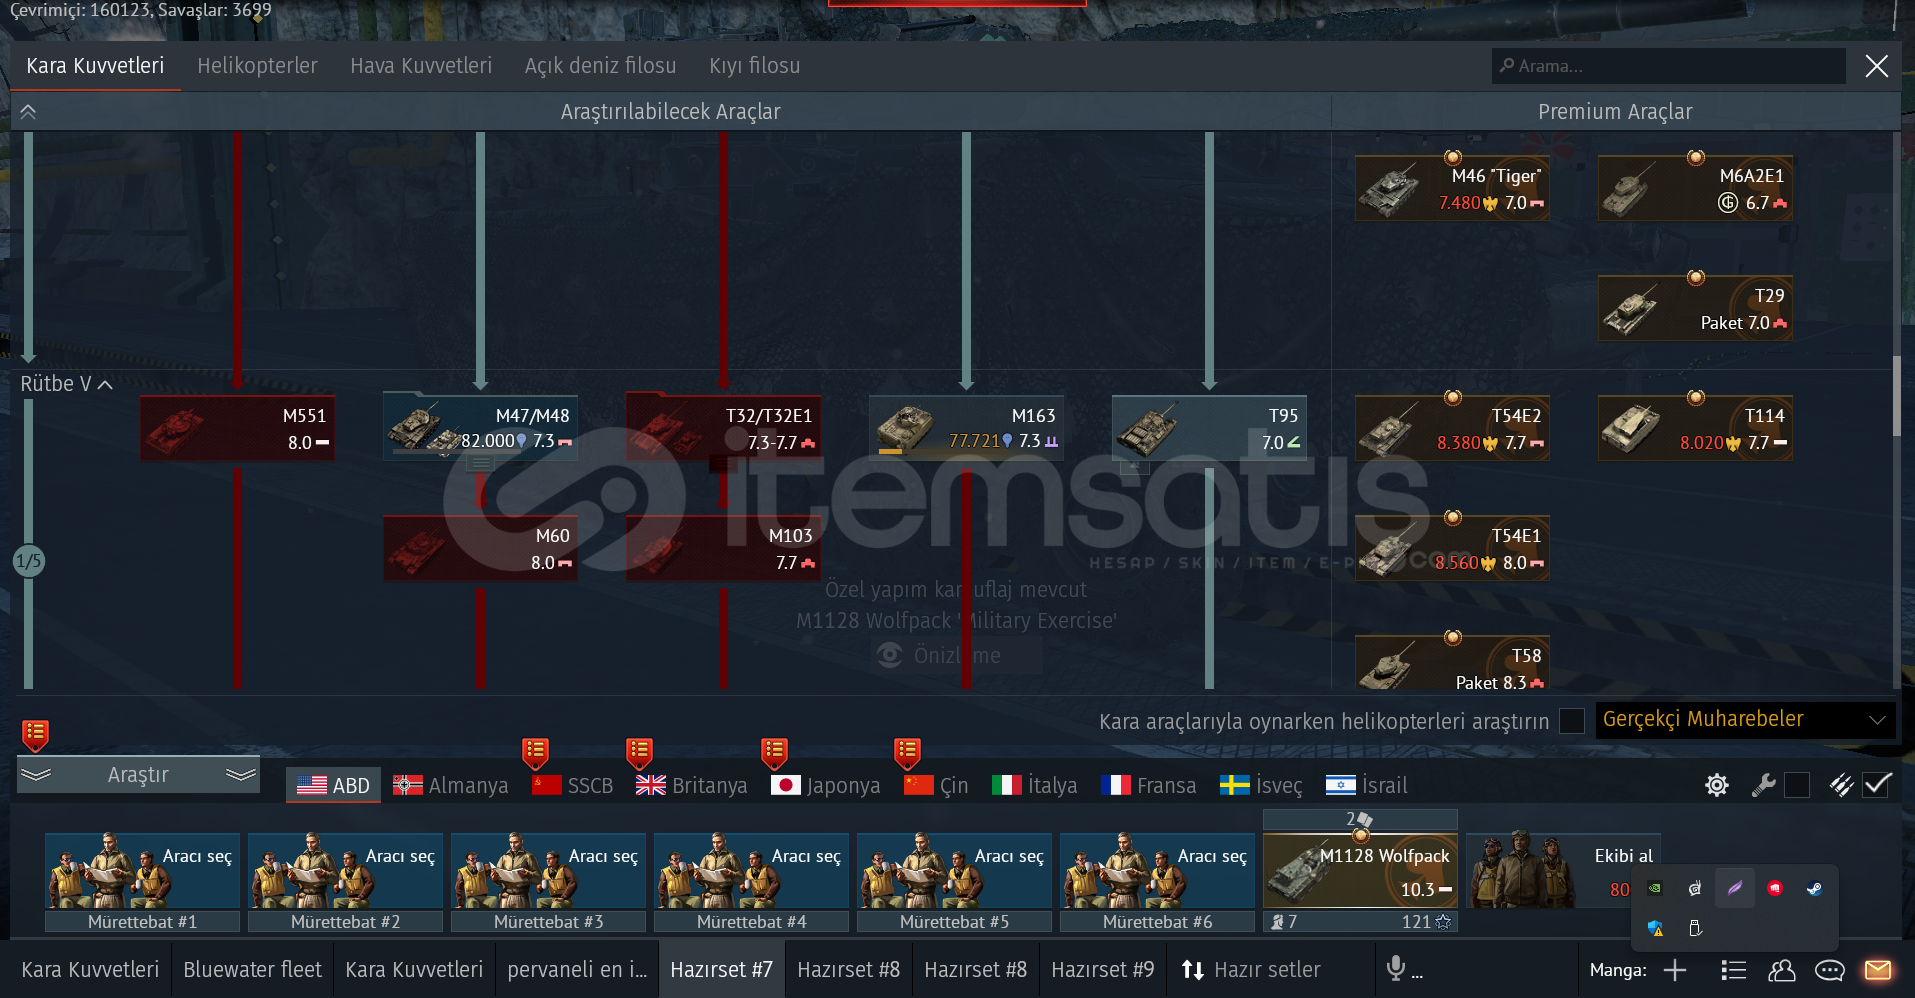The width and height of the screenshot is (1915, 998).
Task: Click the Logitech G HUB tray icon
Action: click(x=1695, y=888)
